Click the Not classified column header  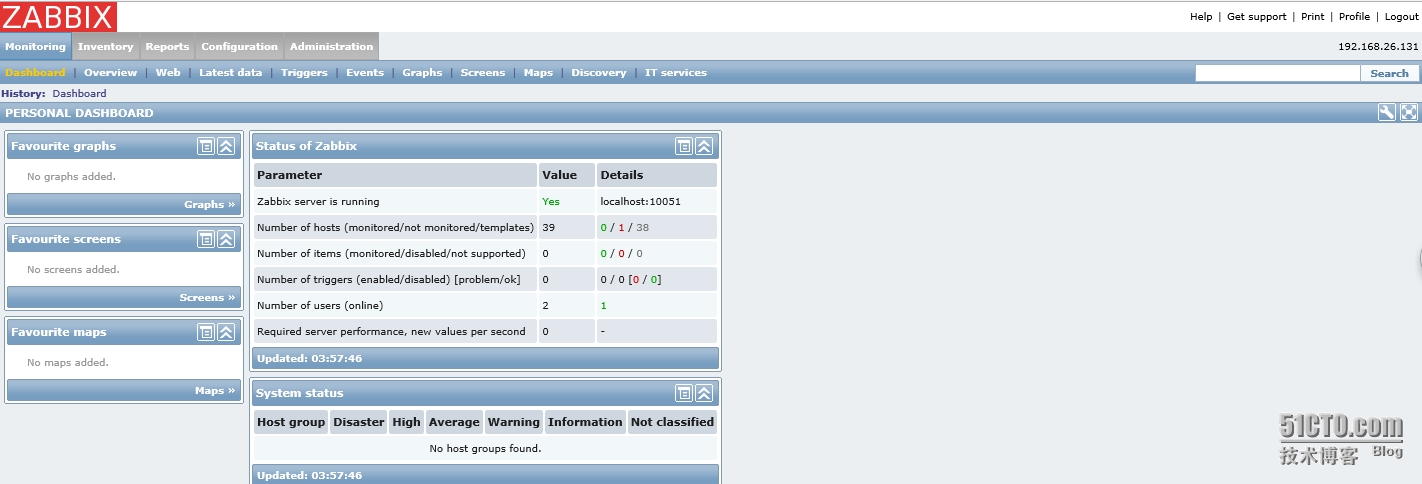pos(672,422)
